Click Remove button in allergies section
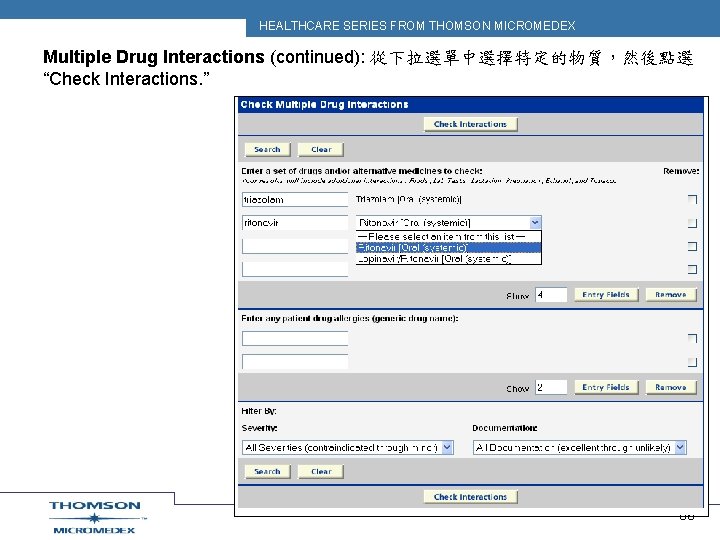This screenshot has height=540, width=720. 671,387
